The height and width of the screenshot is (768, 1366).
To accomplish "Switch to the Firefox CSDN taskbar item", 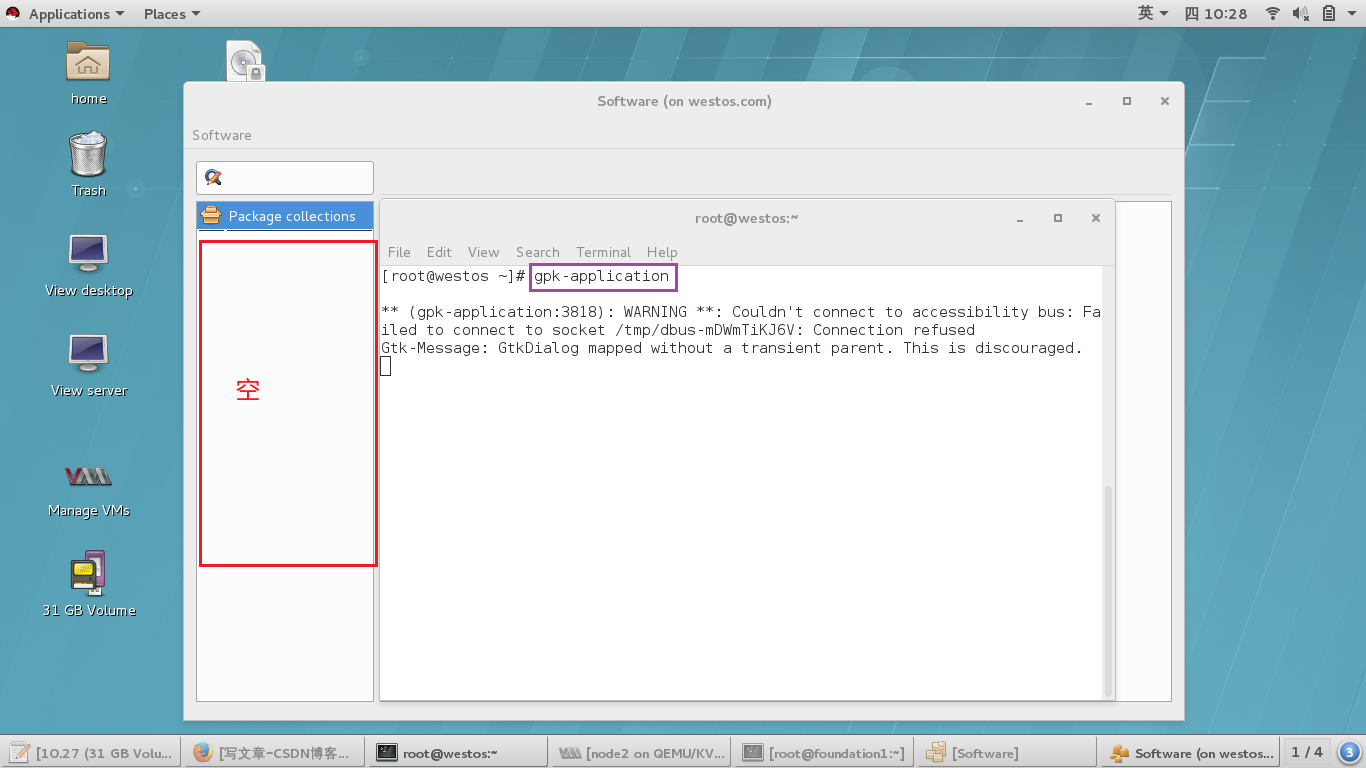I will pyautogui.click(x=275, y=753).
